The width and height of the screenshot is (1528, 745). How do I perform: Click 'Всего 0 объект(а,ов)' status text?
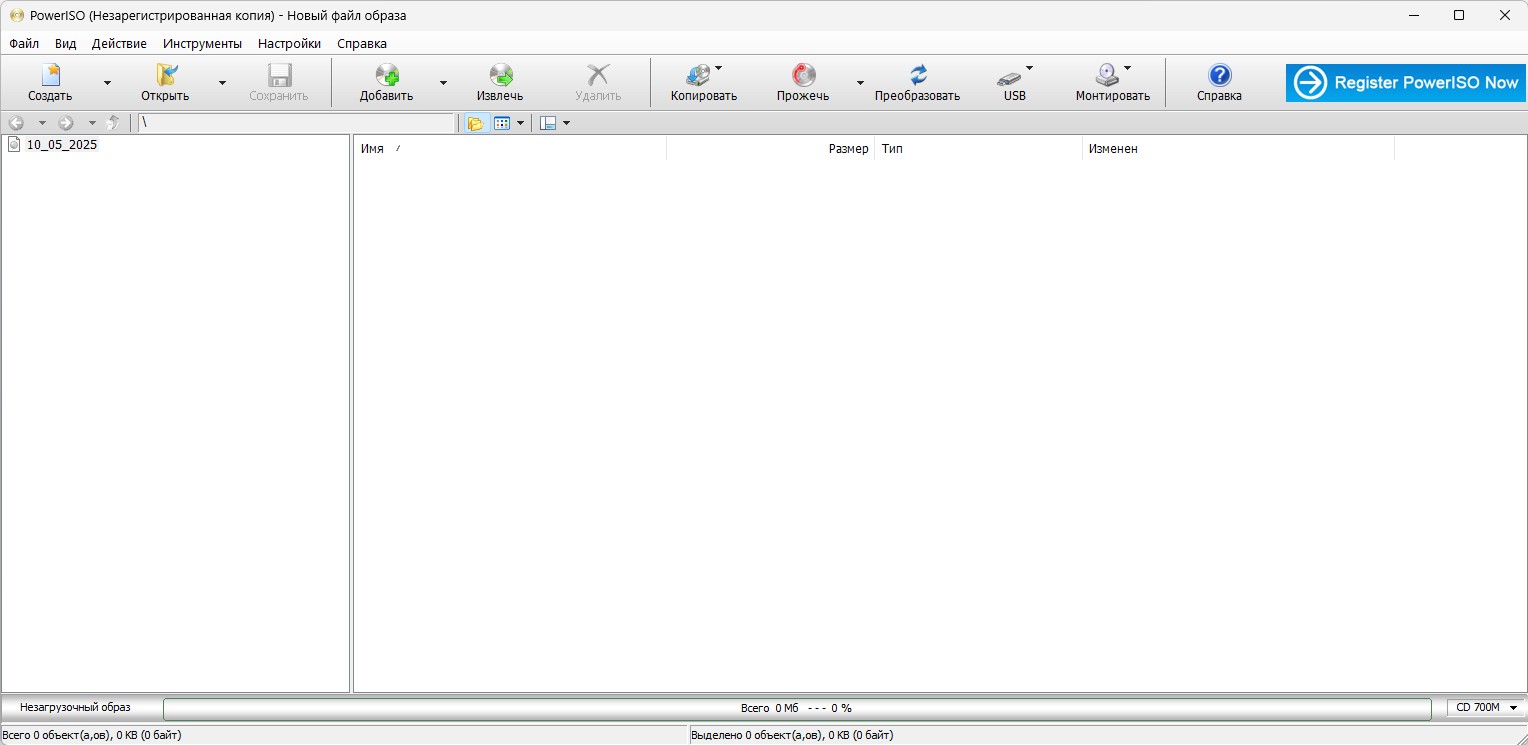tap(93, 735)
